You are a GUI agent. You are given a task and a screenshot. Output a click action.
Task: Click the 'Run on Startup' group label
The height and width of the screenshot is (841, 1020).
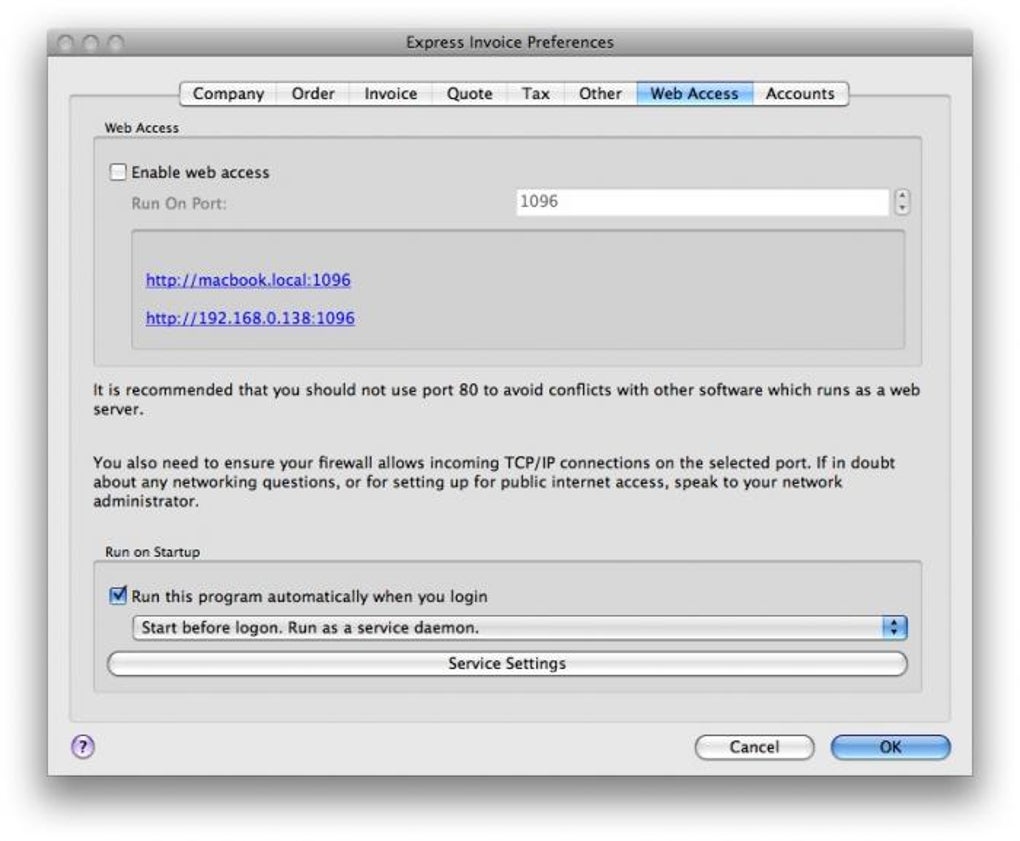pos(152,552)
